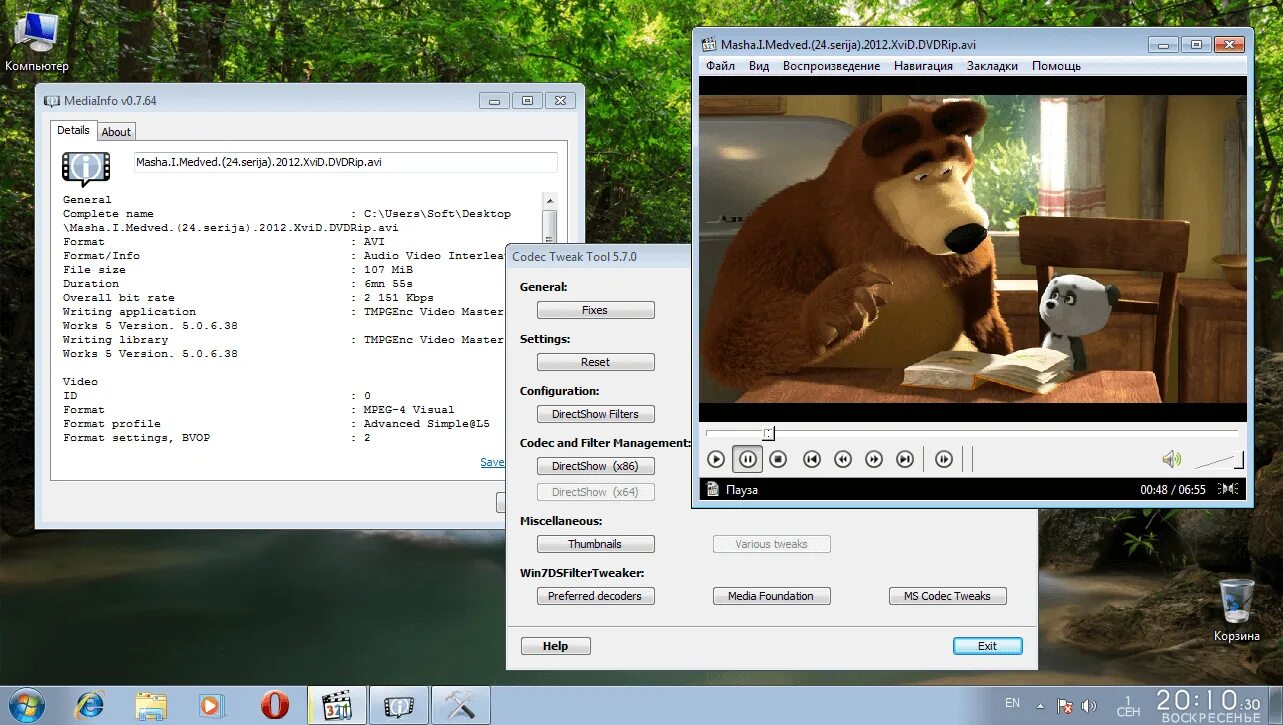Click the taskbar clock showing 20:10
The height and width of the screenshot is (725, 1283).
[x=1209, y=705]
